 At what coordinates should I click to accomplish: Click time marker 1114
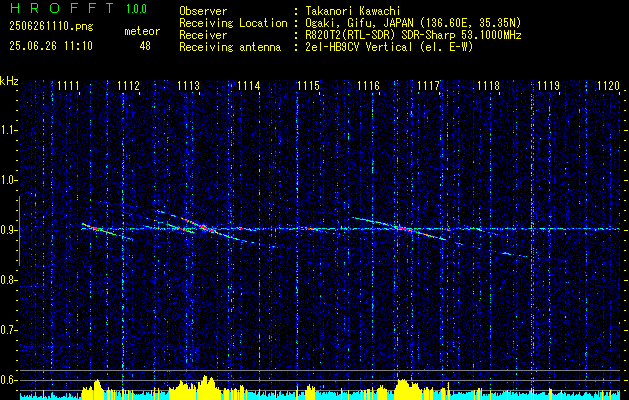tap(248, 85)
